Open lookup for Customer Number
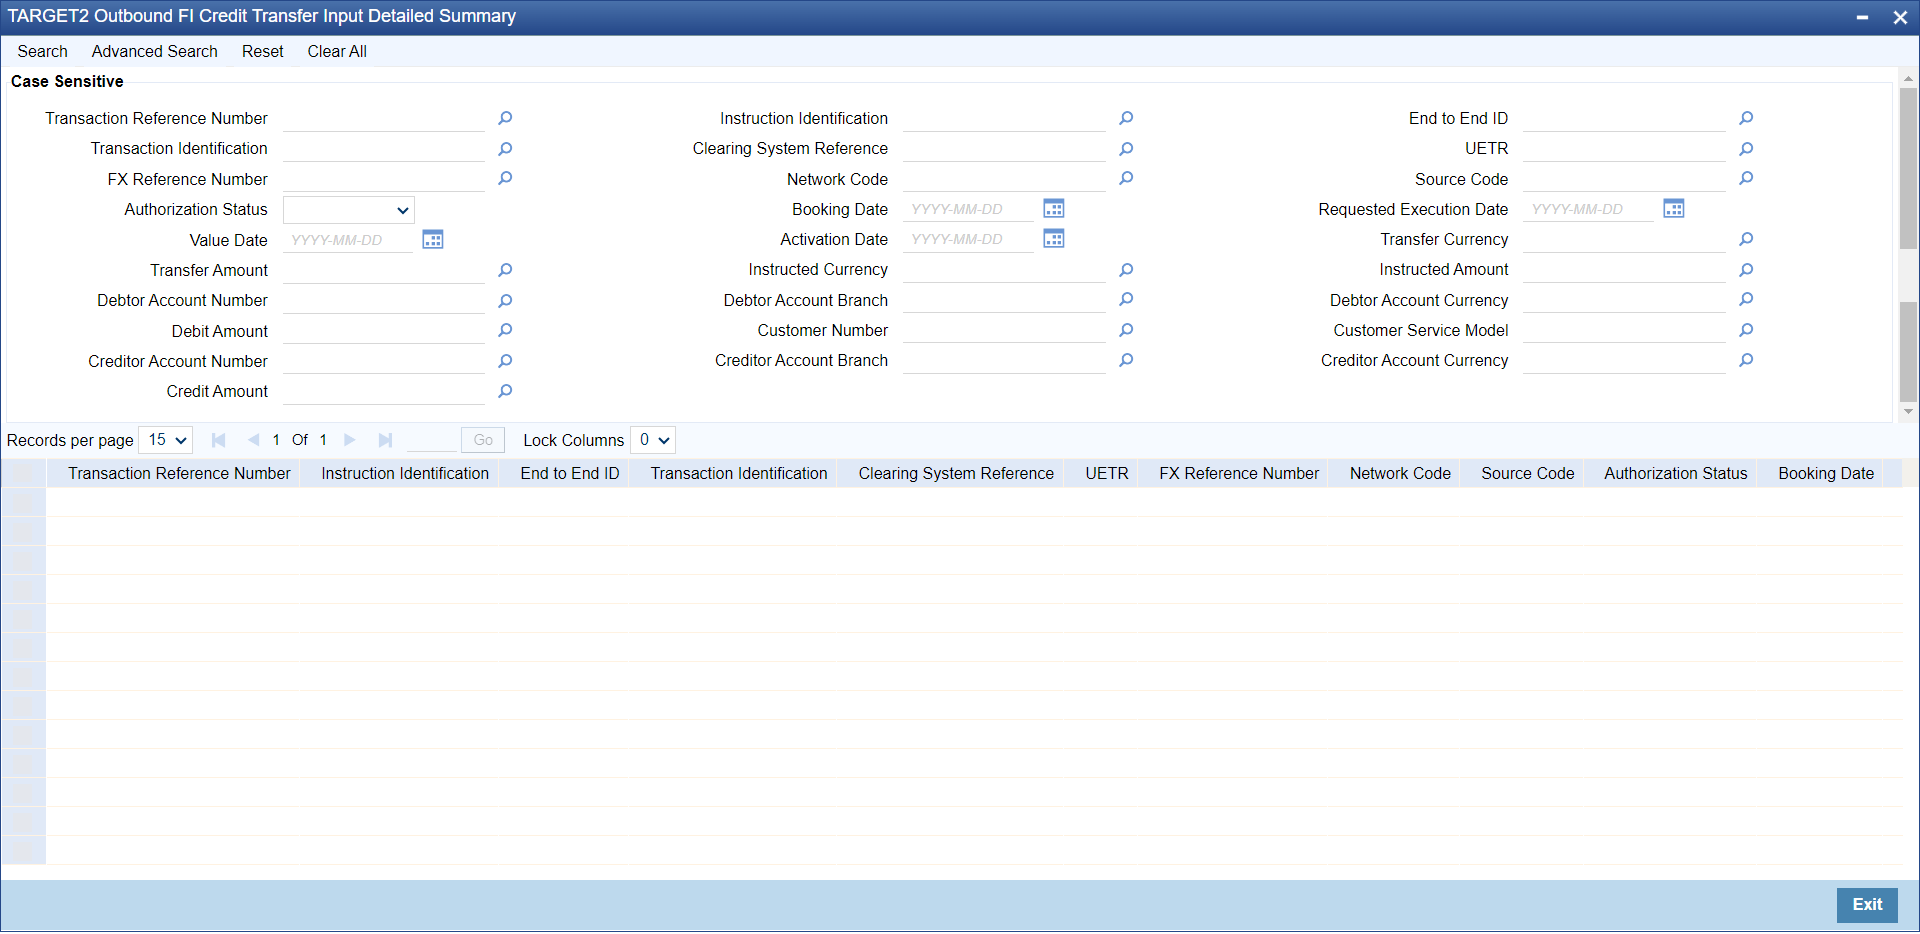 click(x=1126, y=330)
